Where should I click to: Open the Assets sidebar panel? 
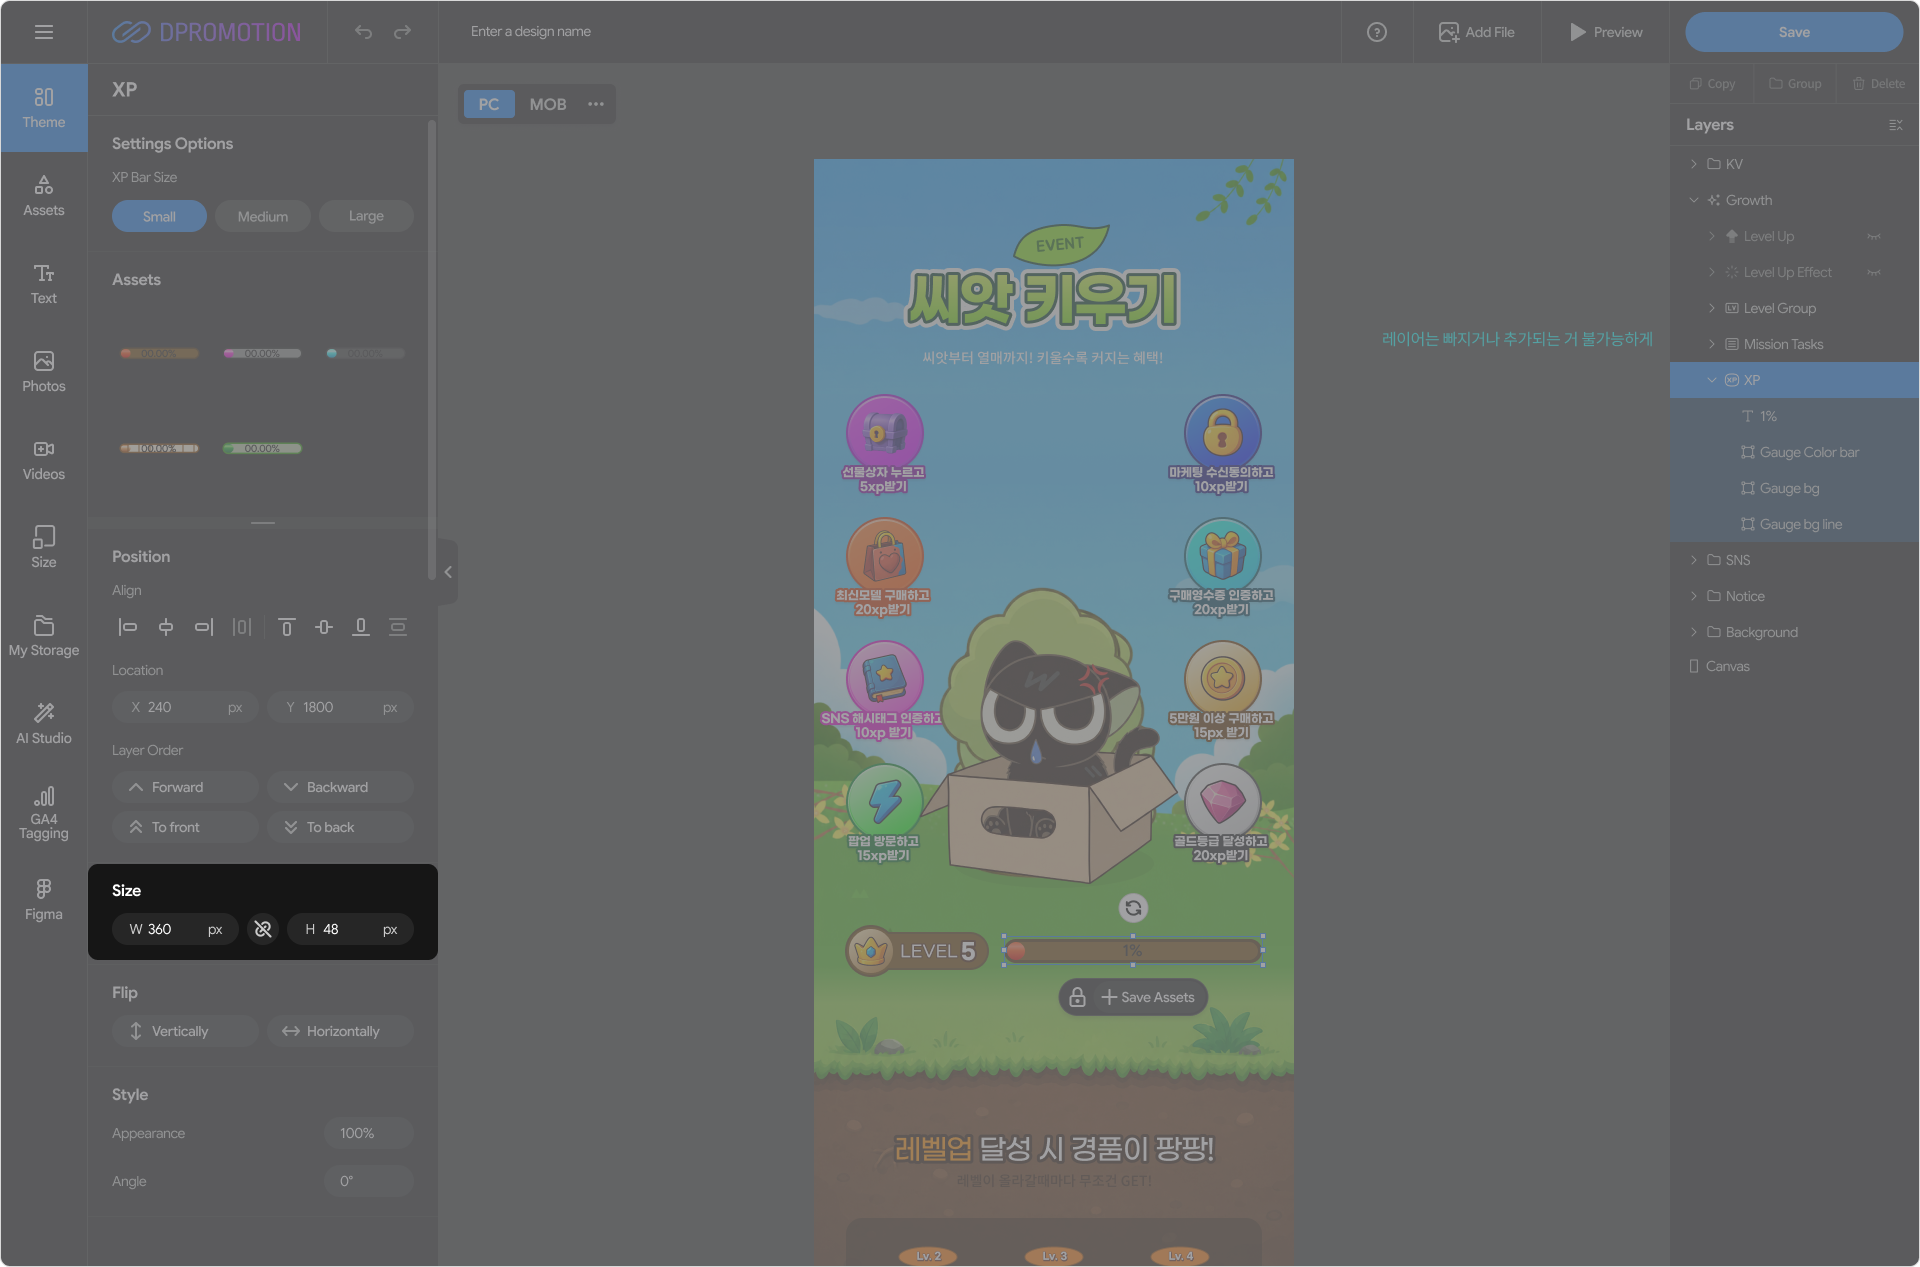tap(44, 196)
